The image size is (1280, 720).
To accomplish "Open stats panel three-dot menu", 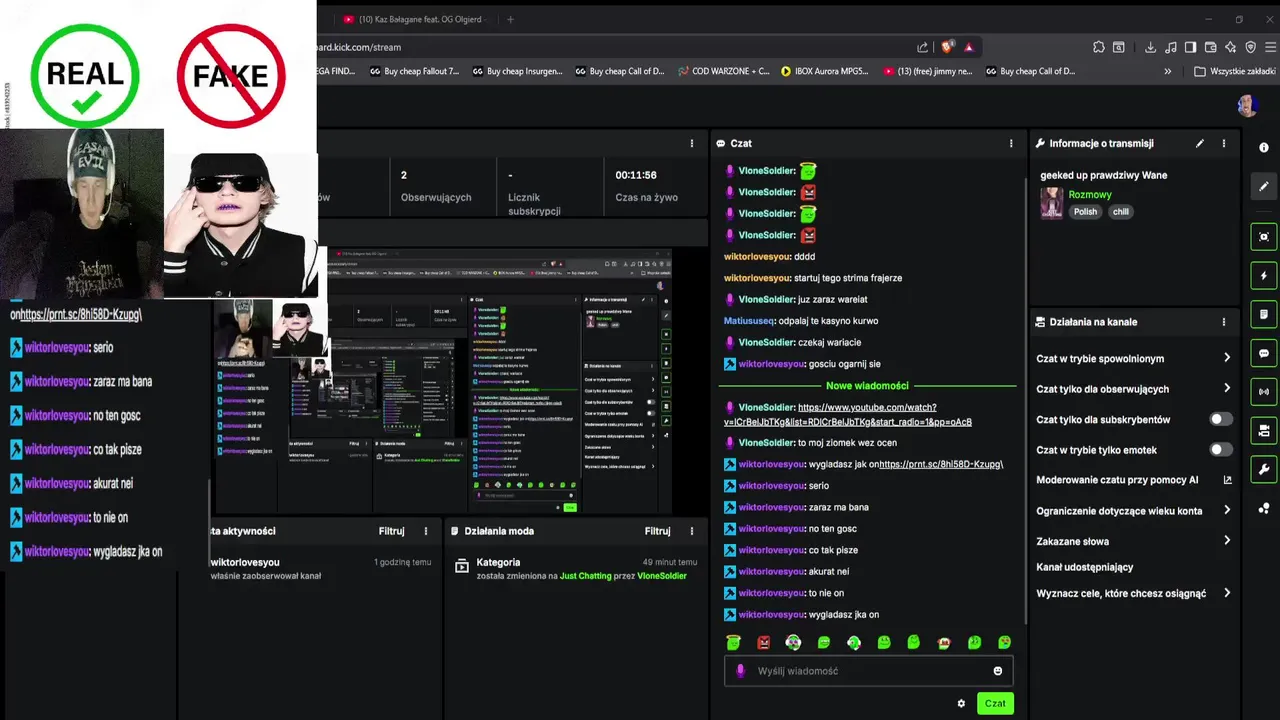I will [x=692, y=143].
